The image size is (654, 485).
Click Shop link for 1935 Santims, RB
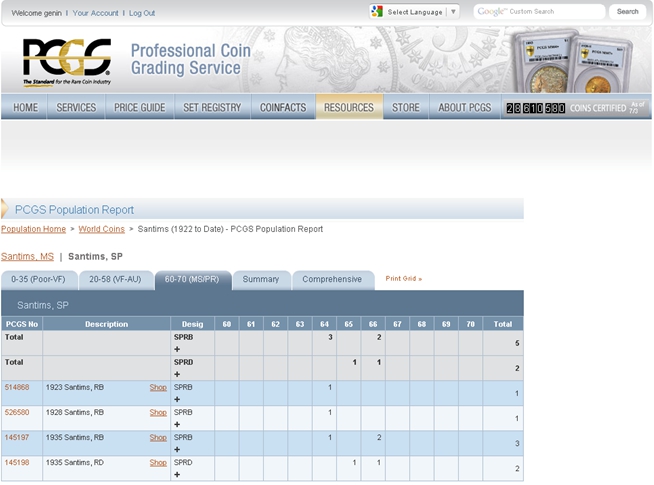pyautogui.click(x=158, y=437)
